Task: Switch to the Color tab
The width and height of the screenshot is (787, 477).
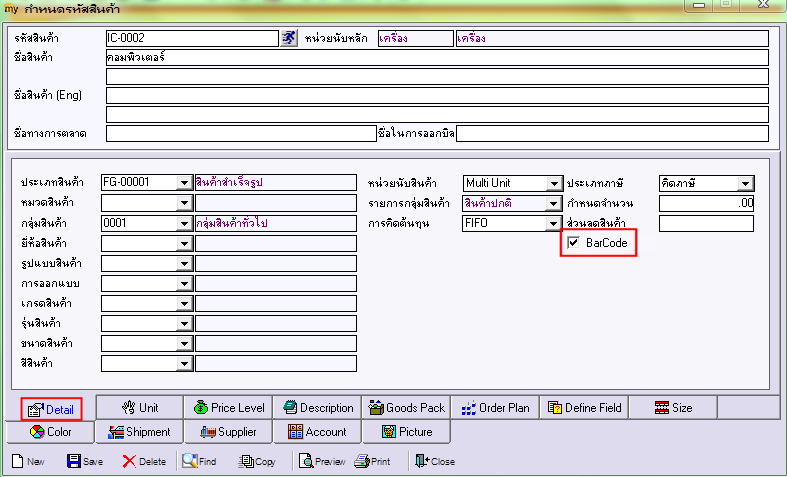Action: pos(50,432)
